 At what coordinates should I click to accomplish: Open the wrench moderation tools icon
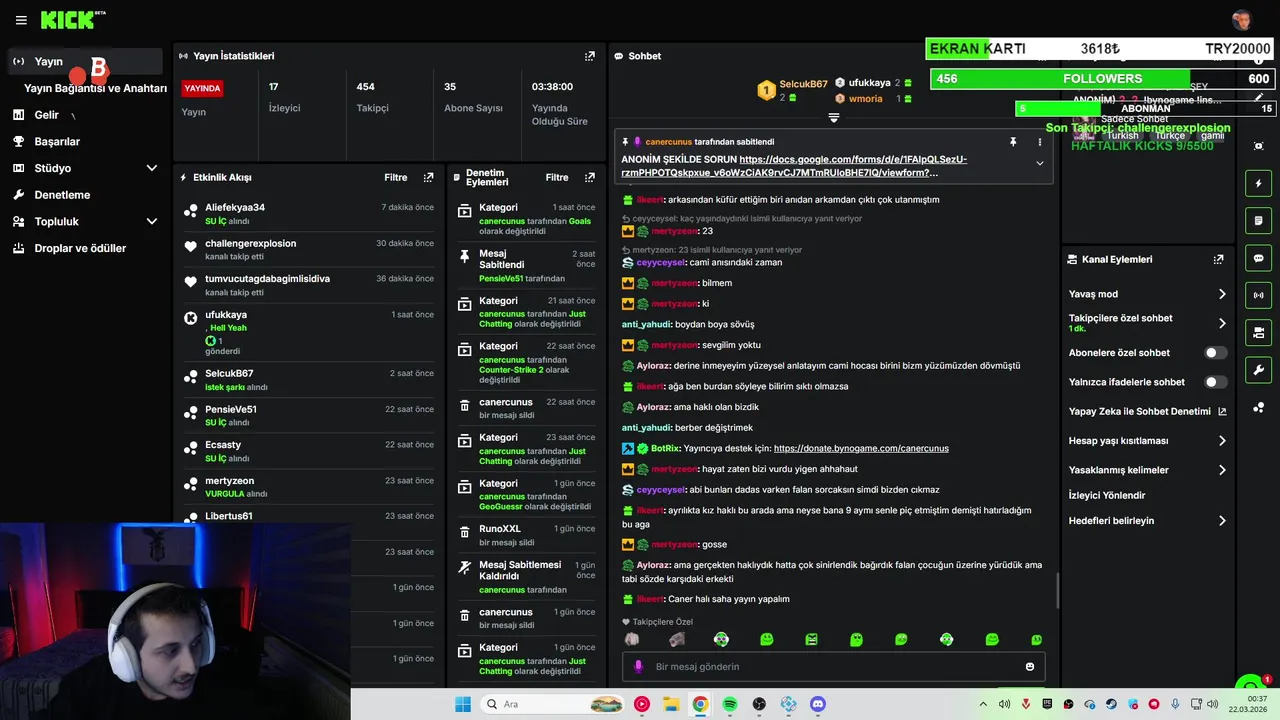[1259, 369]
